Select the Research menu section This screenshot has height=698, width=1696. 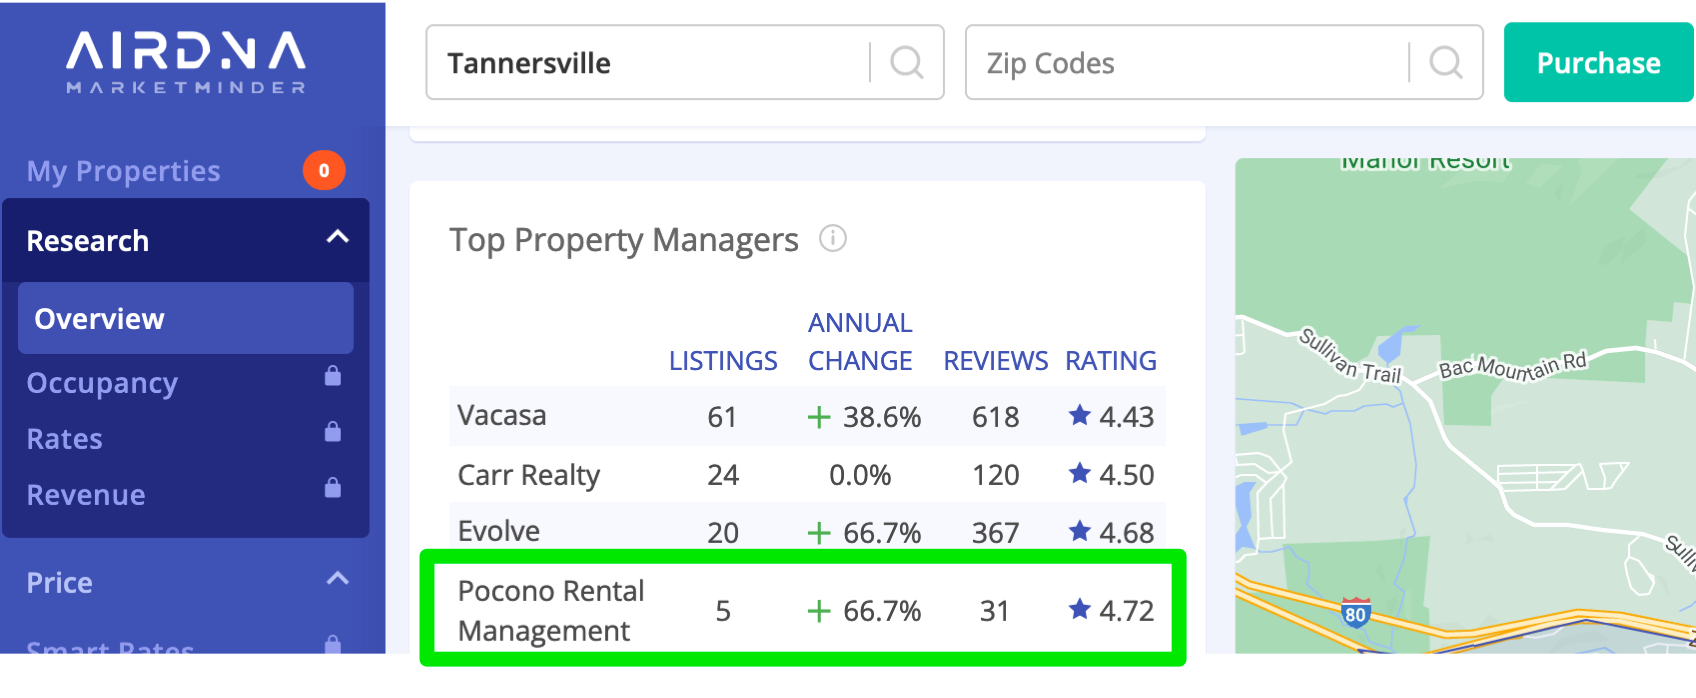pyautogui.click(x=186, y=240)
